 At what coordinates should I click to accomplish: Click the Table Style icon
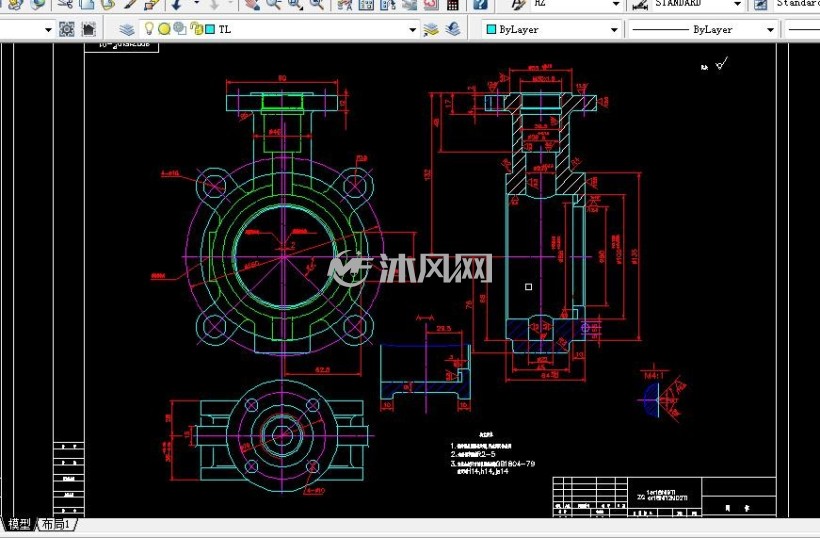pos(761,4)
